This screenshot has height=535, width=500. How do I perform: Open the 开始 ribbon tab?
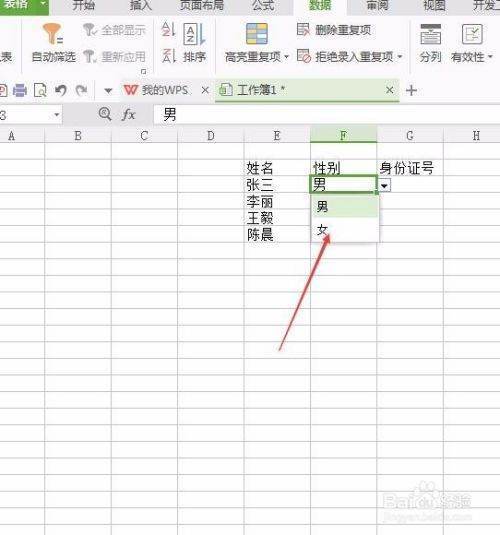tap(84, 5)
